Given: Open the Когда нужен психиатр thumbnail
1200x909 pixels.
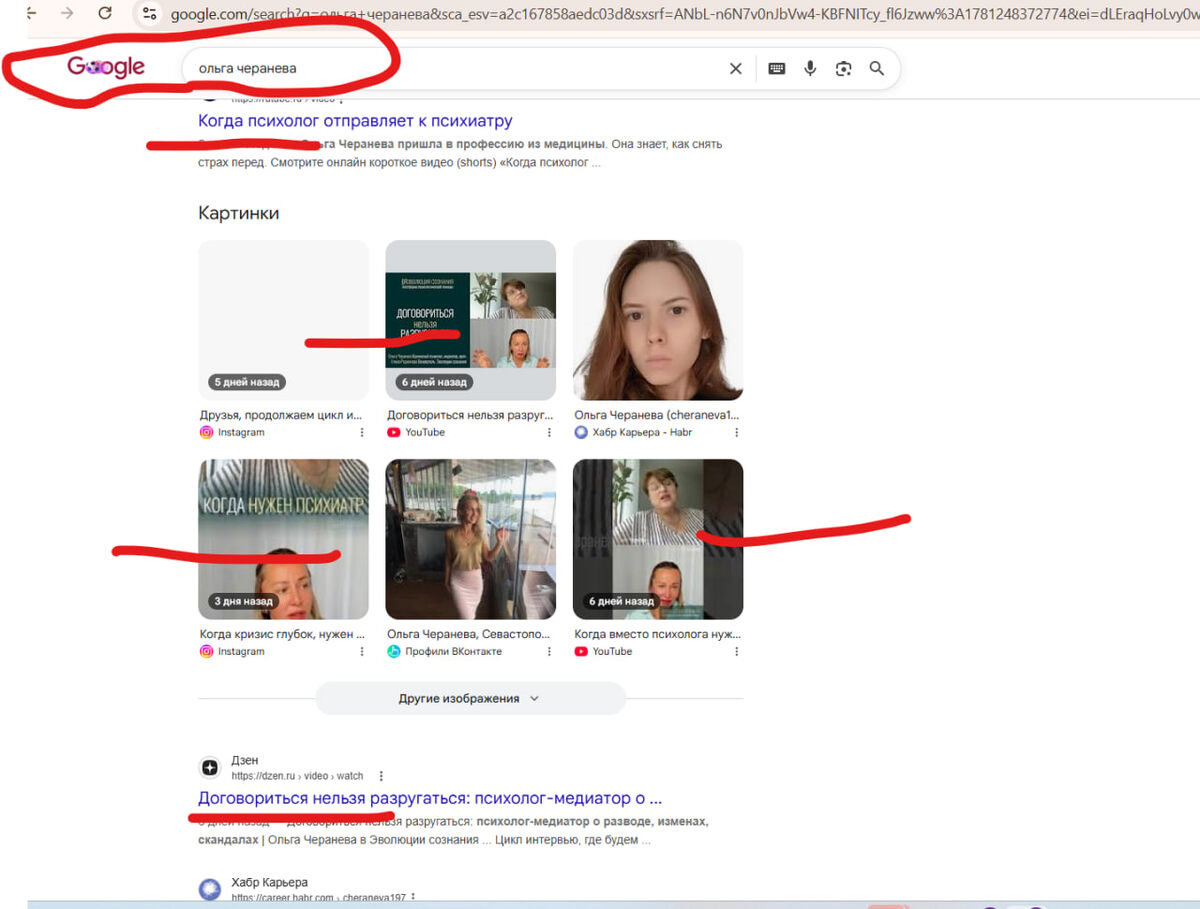Looking at the screenshot, I should (x=283, y=539).
